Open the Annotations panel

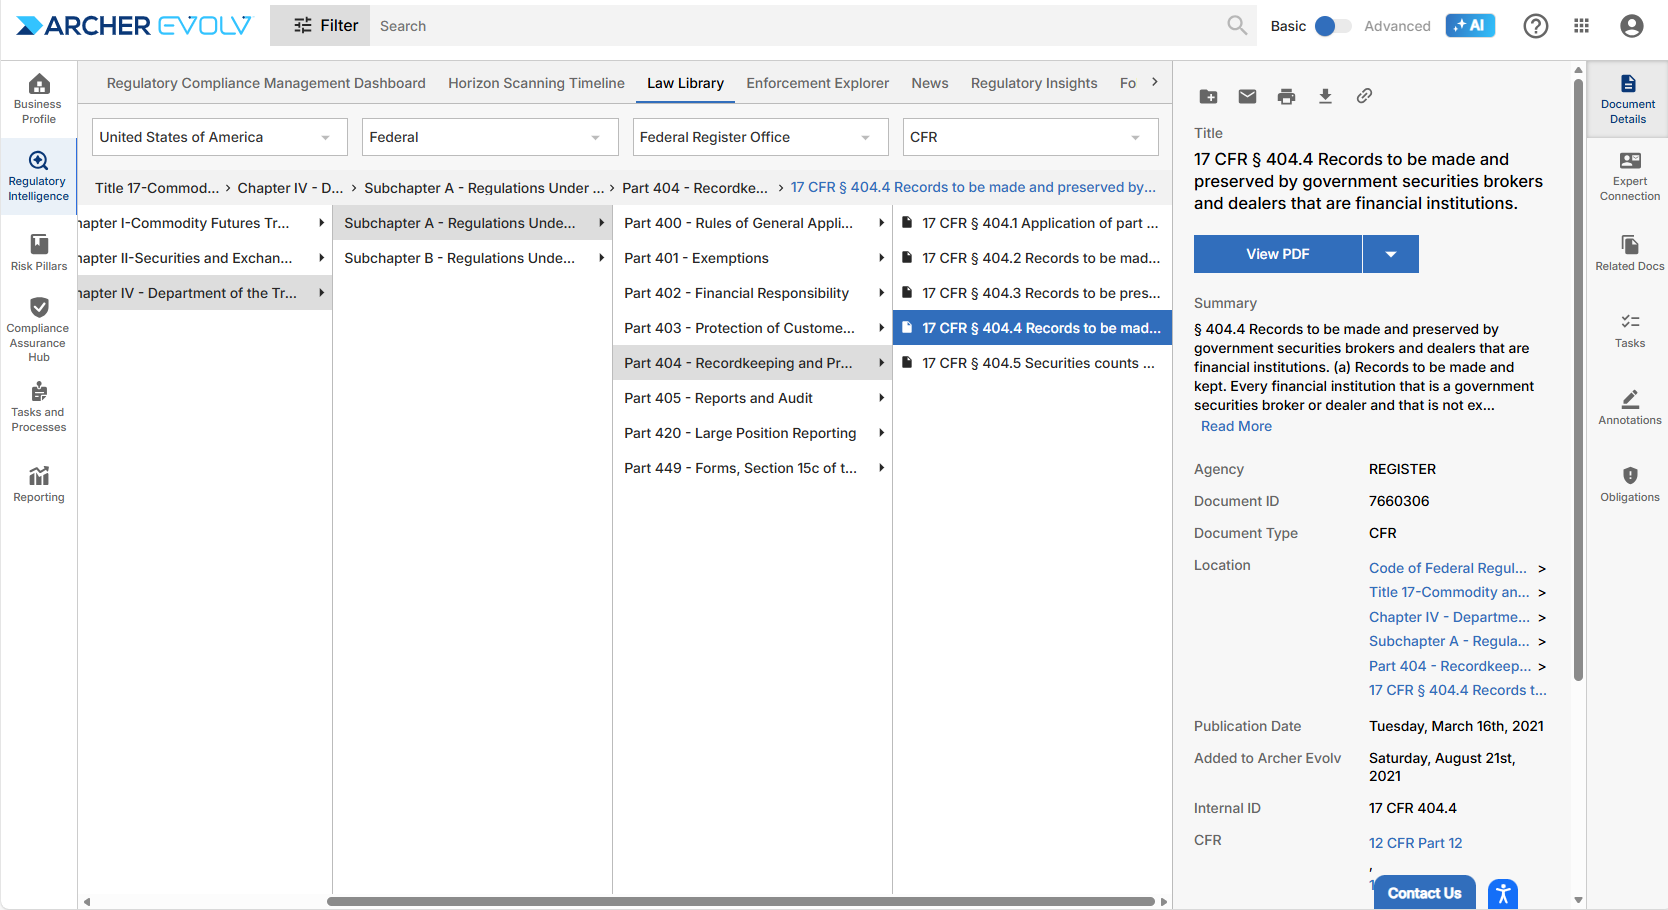(x=1629, y=407)
